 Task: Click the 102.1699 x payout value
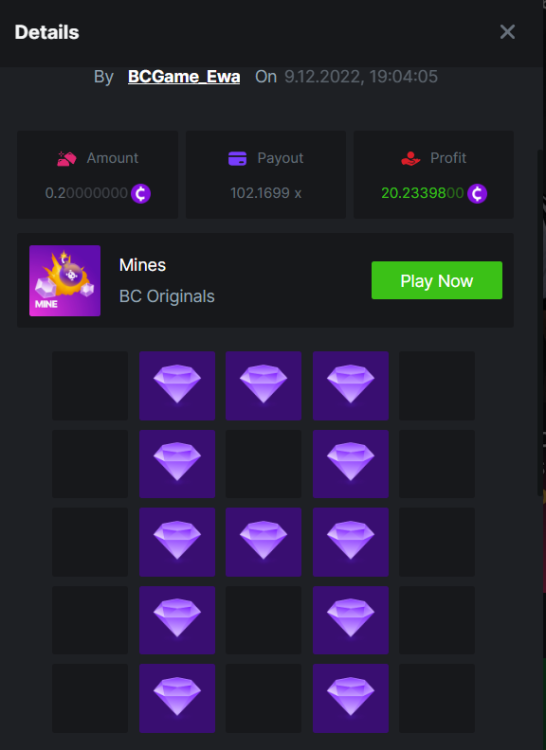266,193
